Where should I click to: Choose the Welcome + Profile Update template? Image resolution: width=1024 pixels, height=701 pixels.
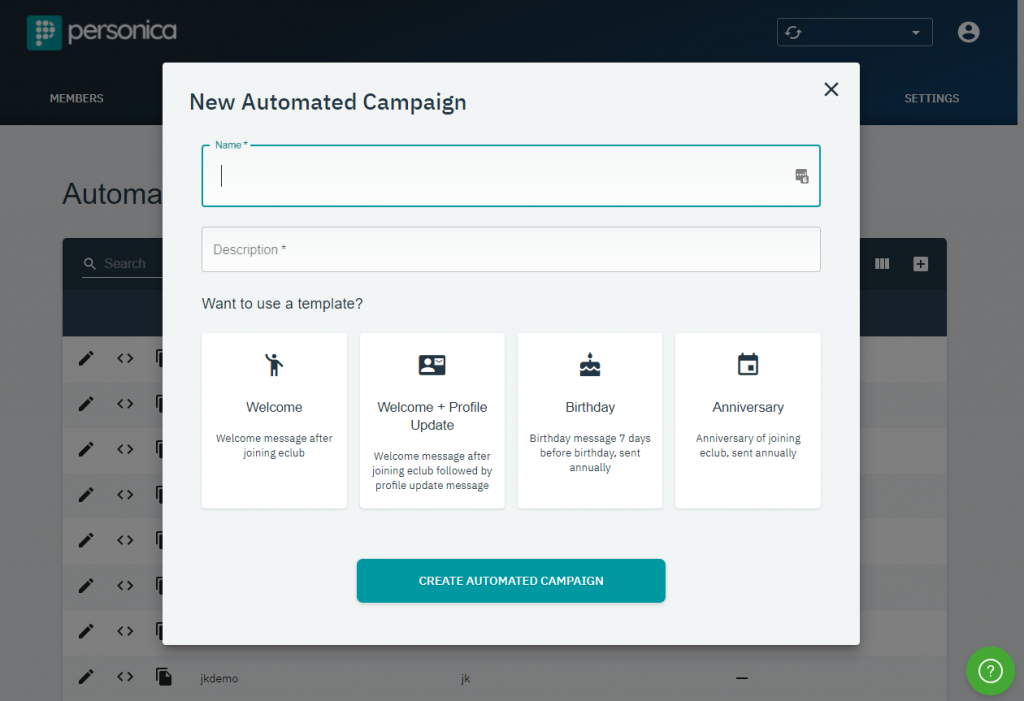coord(432,420)
